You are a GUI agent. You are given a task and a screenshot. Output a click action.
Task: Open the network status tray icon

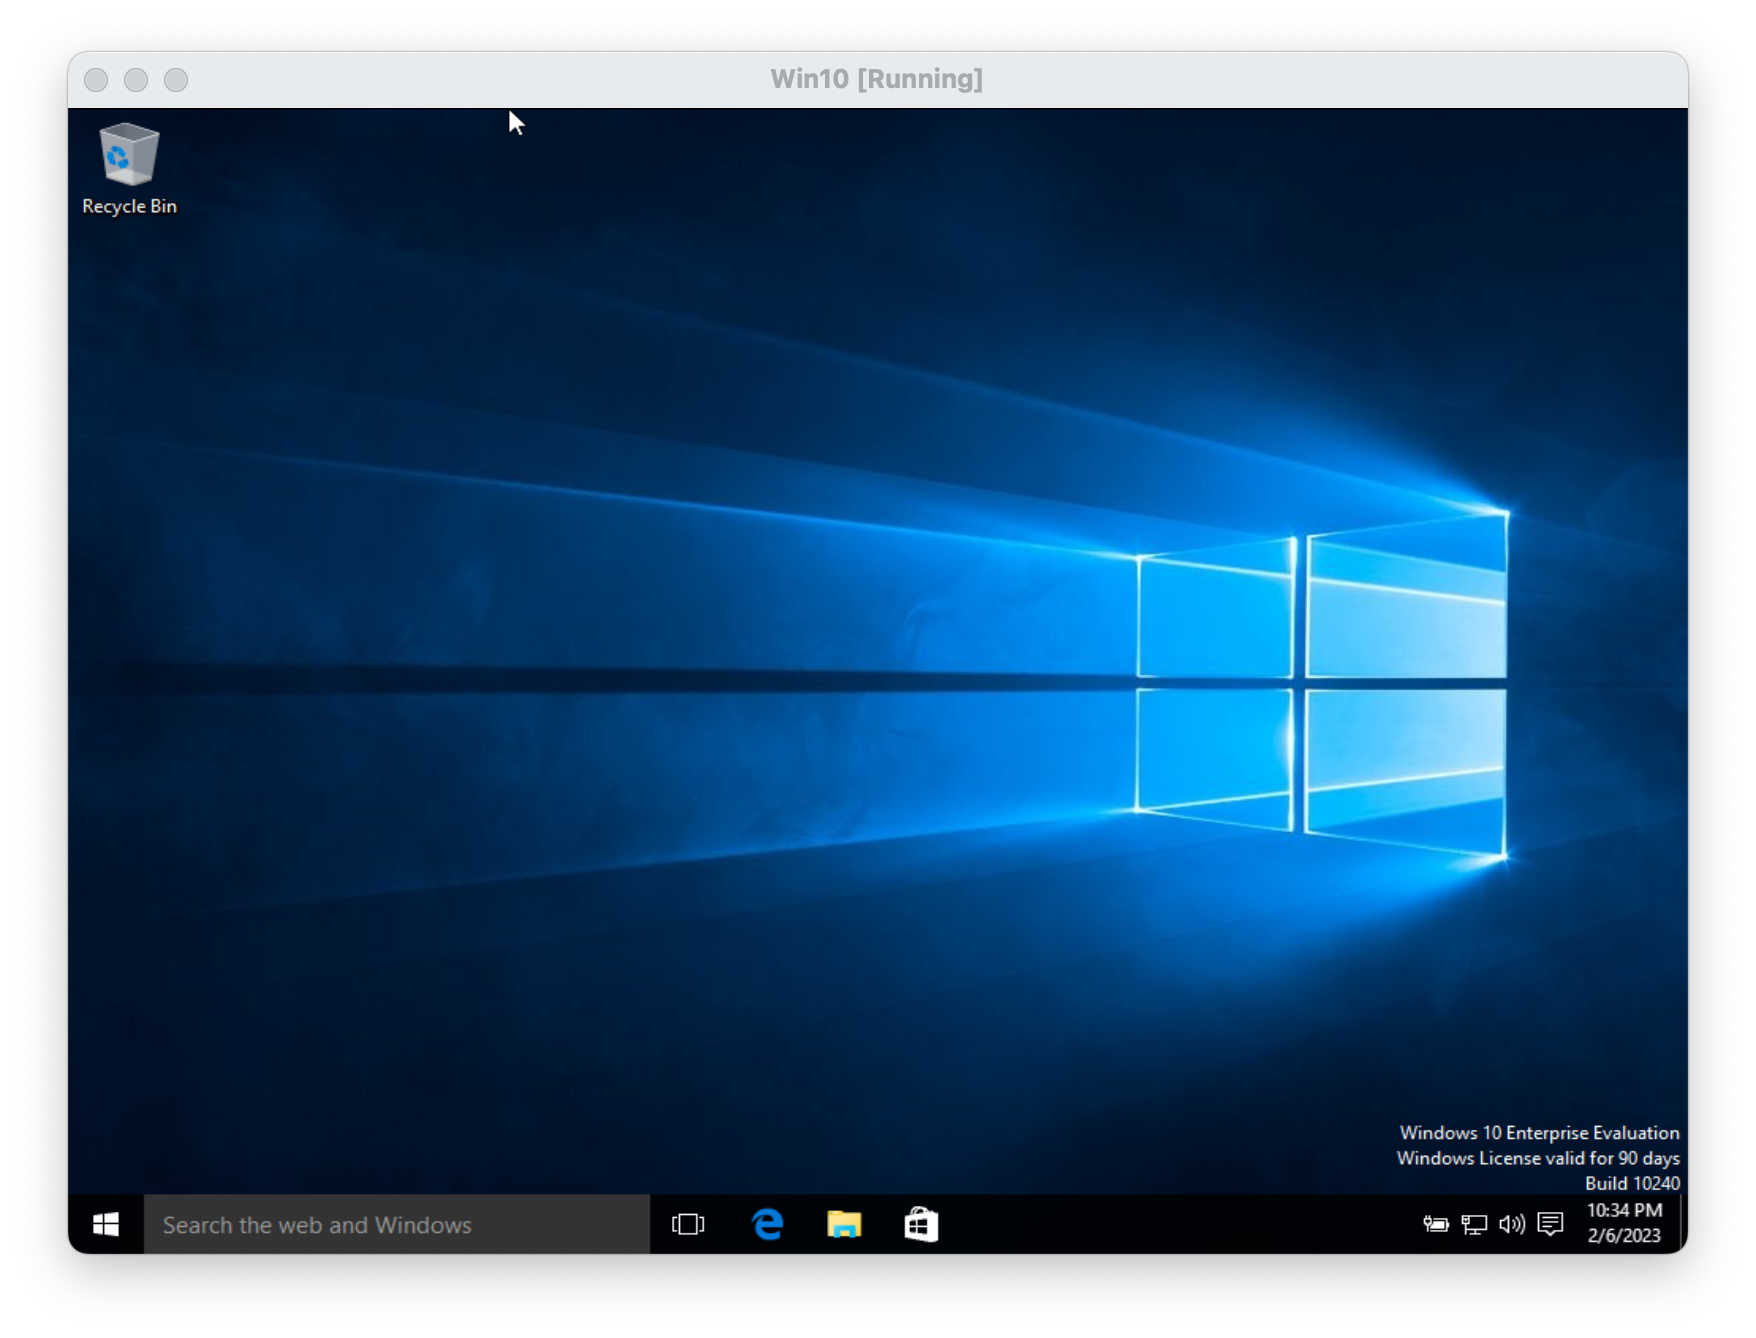coord(1474,1224)
